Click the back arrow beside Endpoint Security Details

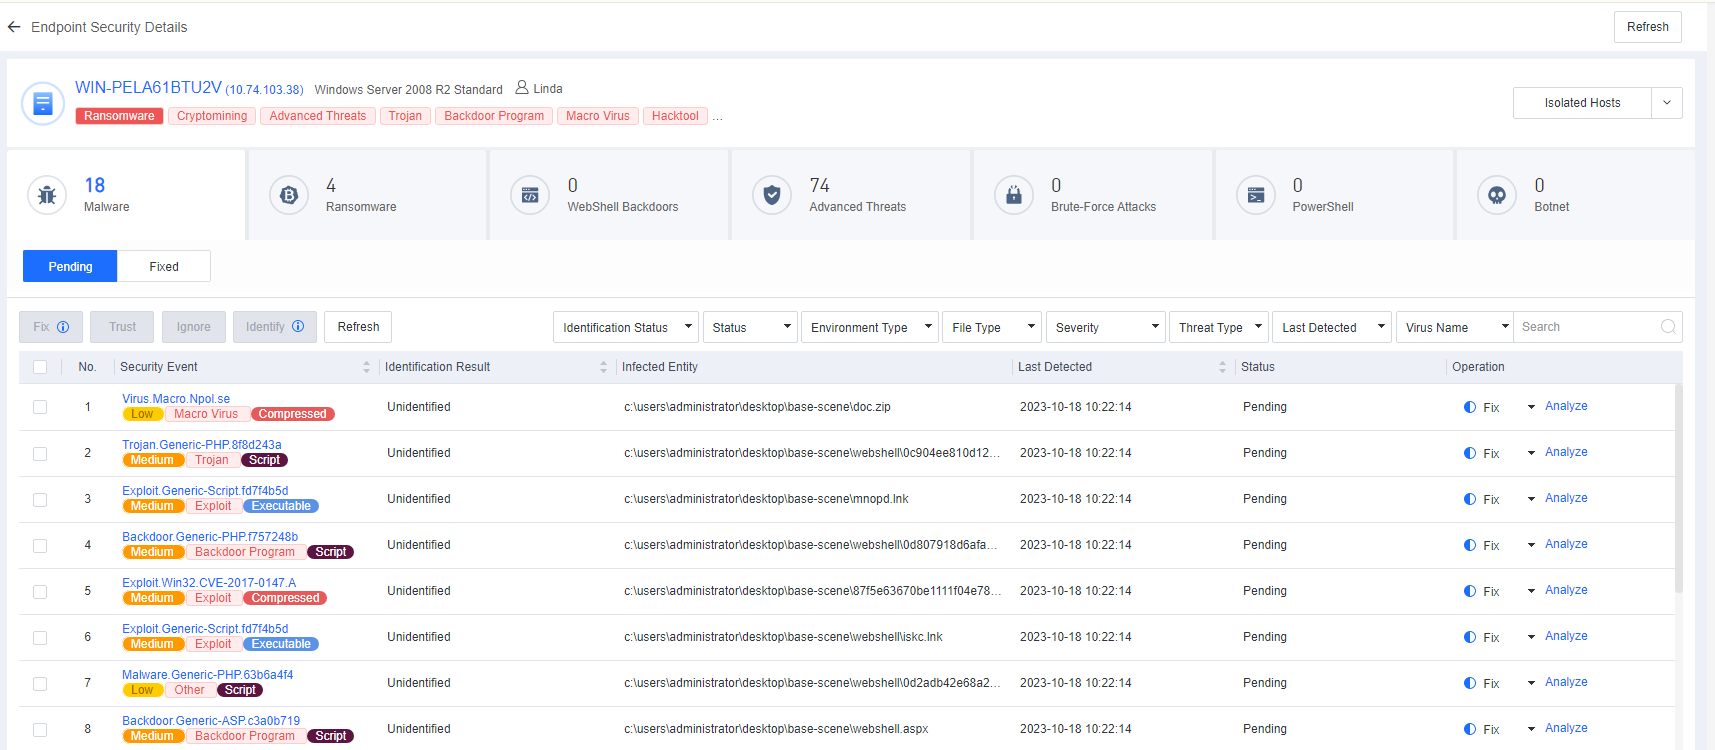point(14,27)
